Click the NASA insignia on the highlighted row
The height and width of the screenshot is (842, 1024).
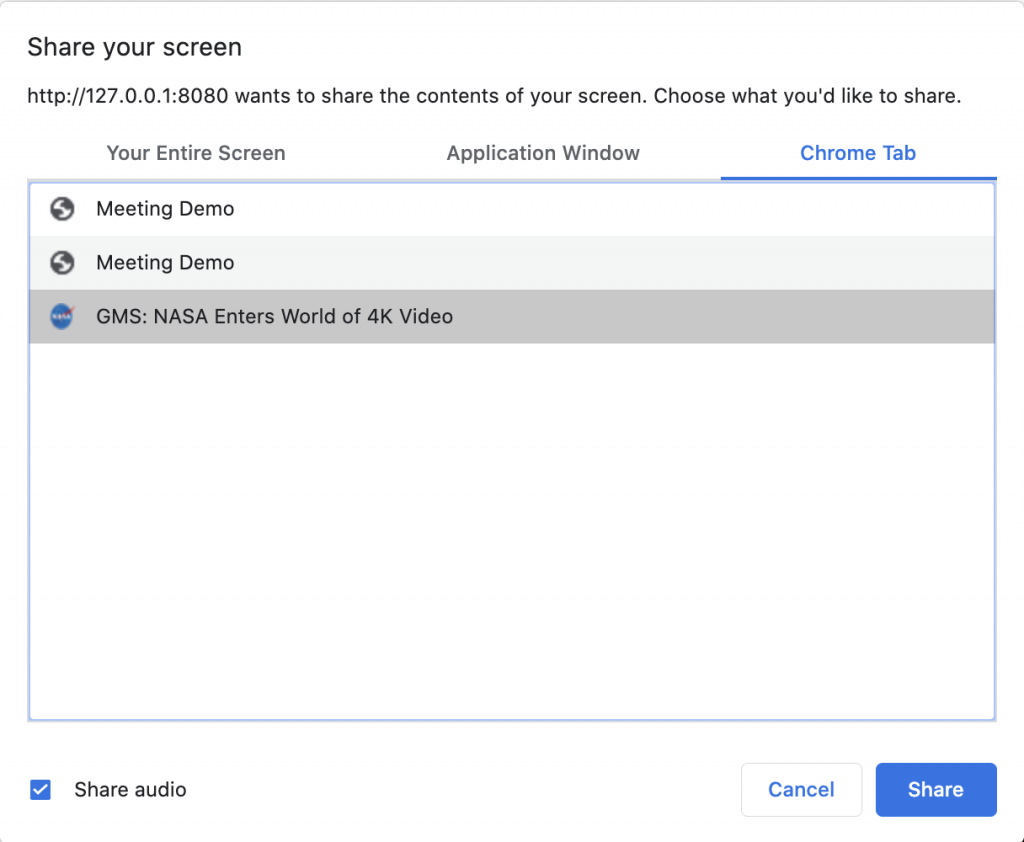(x=62, y=316)
